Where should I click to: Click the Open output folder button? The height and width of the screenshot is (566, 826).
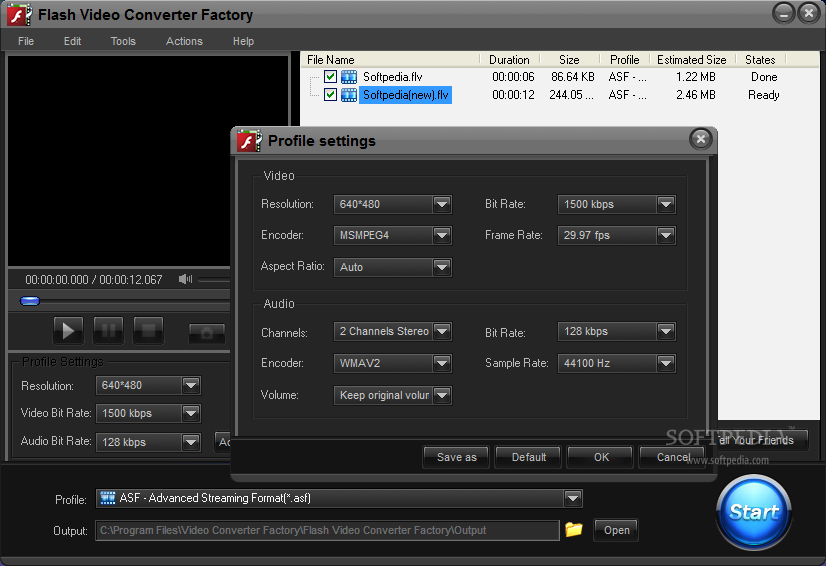616,530
